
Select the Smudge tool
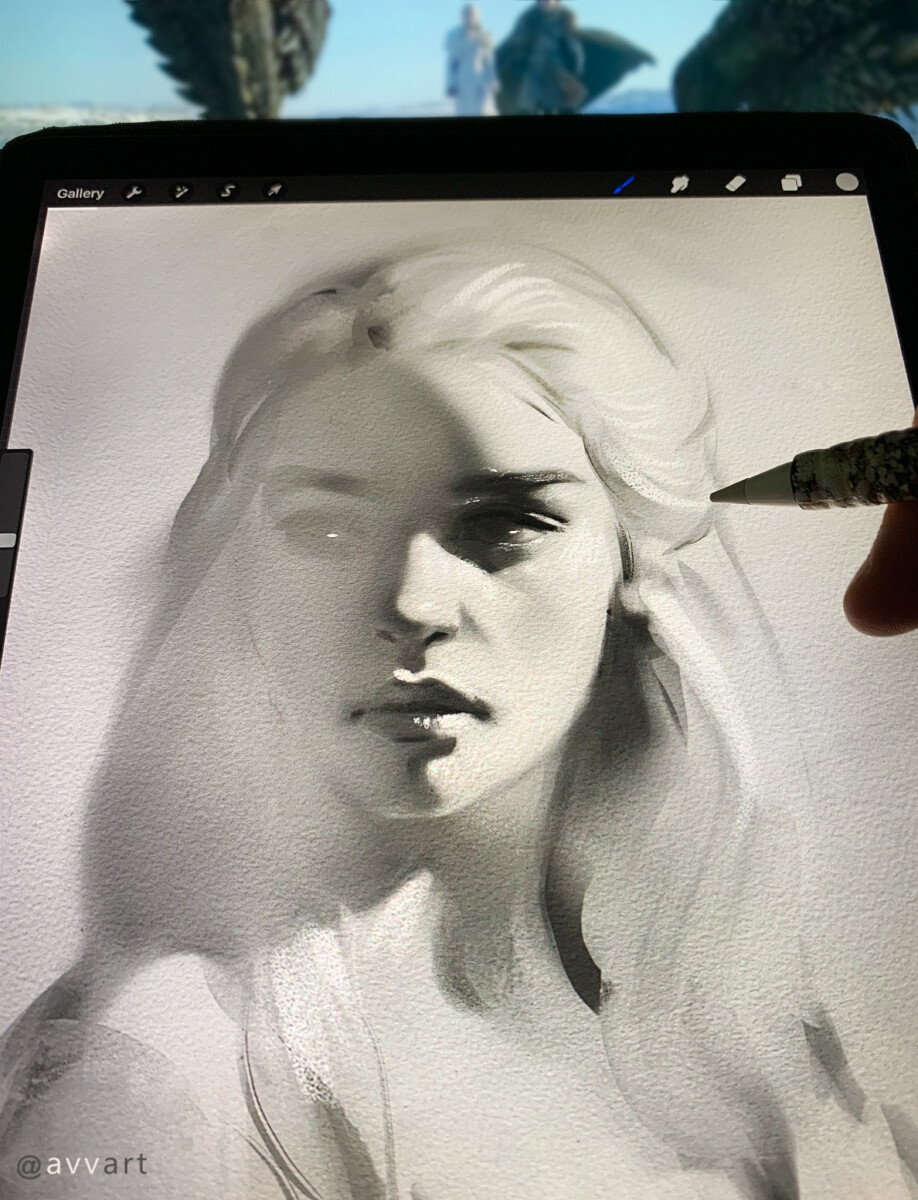[680, 184]
